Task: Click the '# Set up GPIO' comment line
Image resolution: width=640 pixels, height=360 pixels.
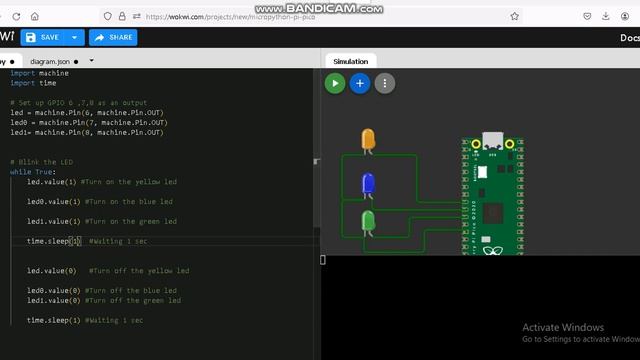Action: [78, 103]
